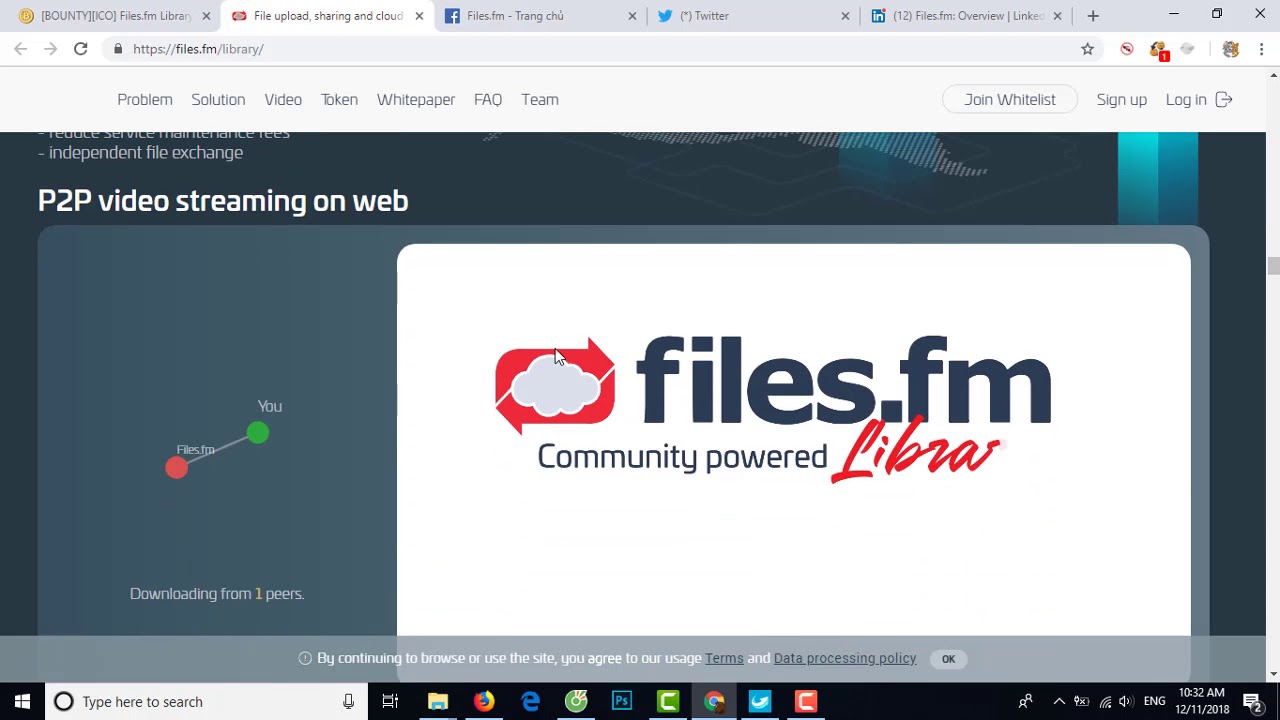The width and height of the screenshot is (1280, 720).
Task: Launch Firefox from the taskbar
Action: [484, 701]
